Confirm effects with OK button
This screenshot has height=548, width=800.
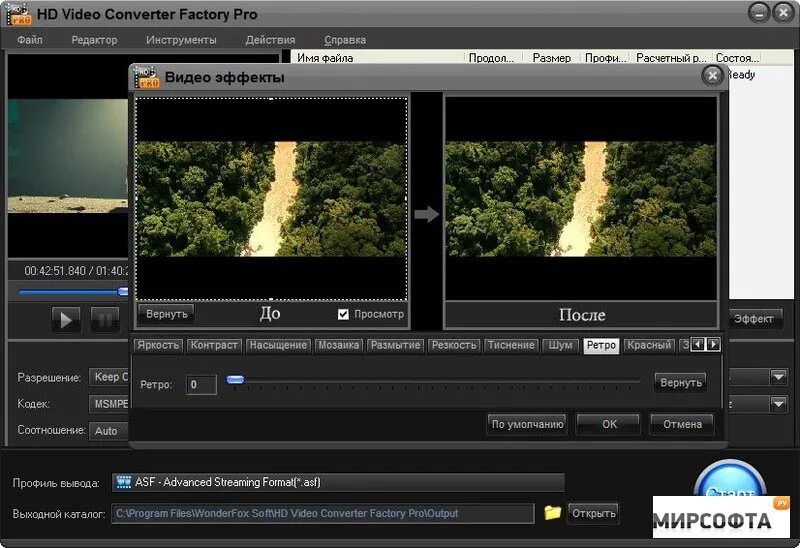click(x=609, y=424)
